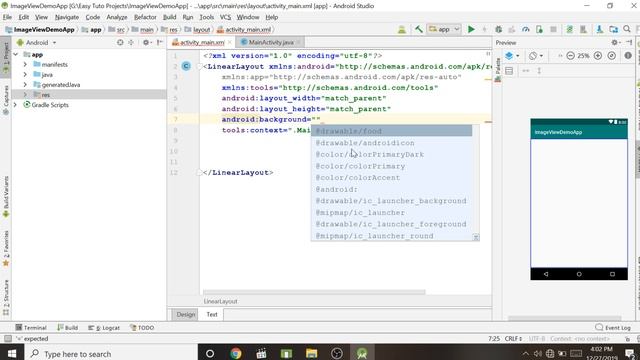Choose @mipmap/ic_launcher suggestion
Screen dimensions: 640x360
click(x=391, y=213)
